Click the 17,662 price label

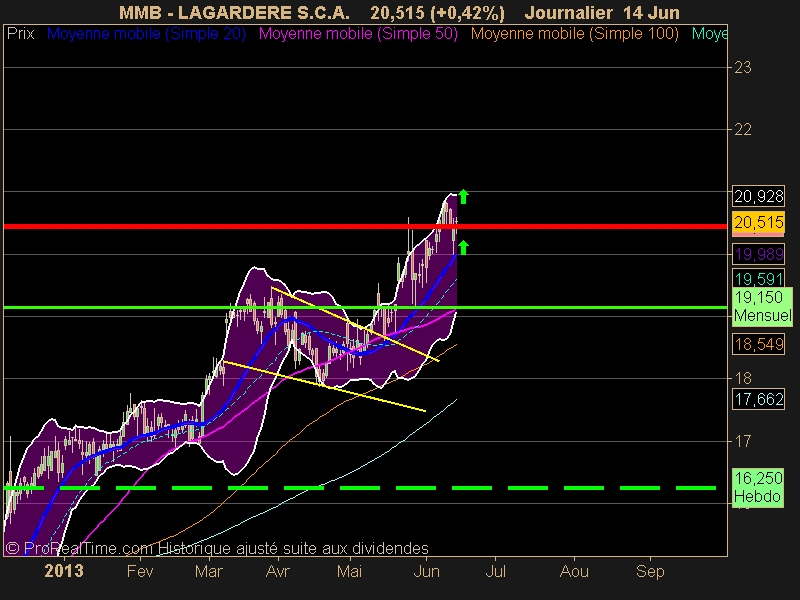coord(759,399)
